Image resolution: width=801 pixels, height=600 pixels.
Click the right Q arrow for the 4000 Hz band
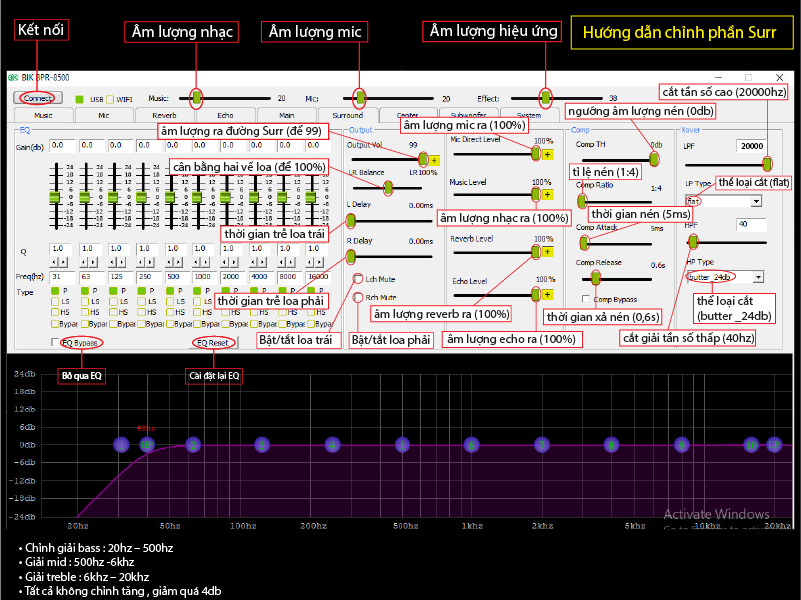tap(263, 262)
